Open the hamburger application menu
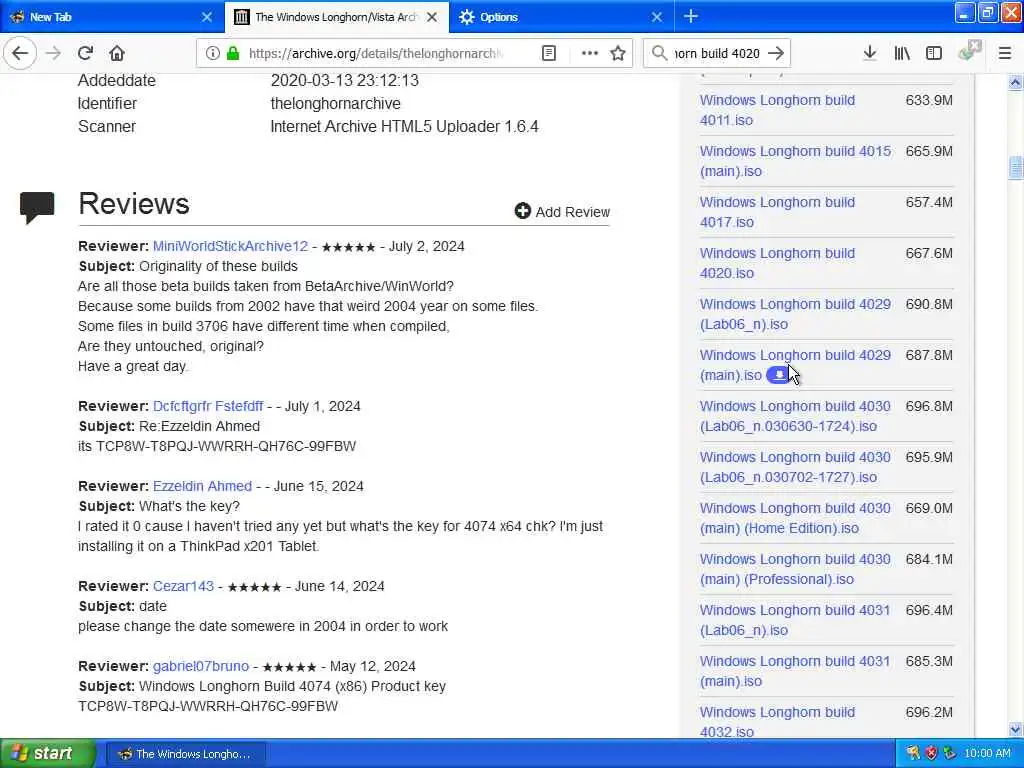Image resolution: width=1024 pixels, height=768 pixels. [1005, 53]
